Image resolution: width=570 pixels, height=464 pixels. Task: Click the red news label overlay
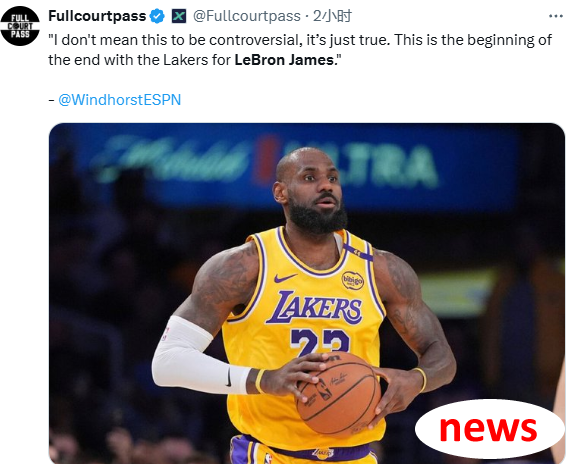488,429
